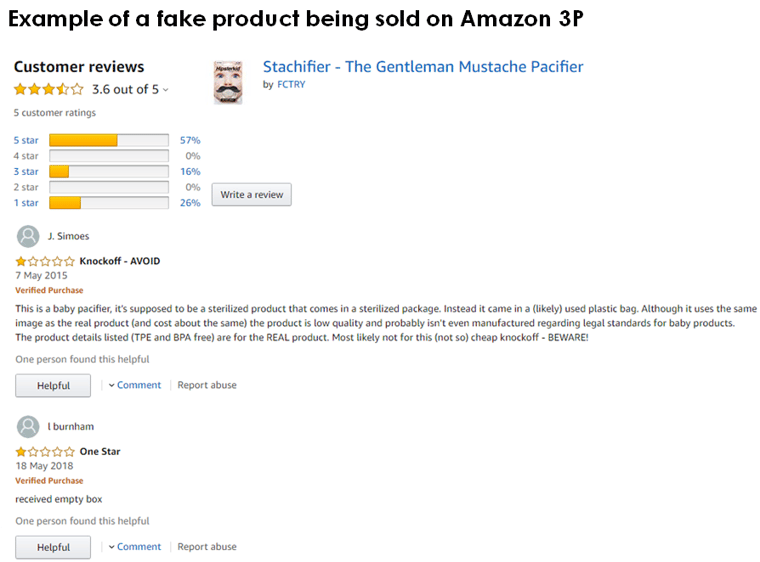Open Stachifier Gentleman Mustache Pacifier title link
This screenshot has width=760, height=562.
[423, 66]
